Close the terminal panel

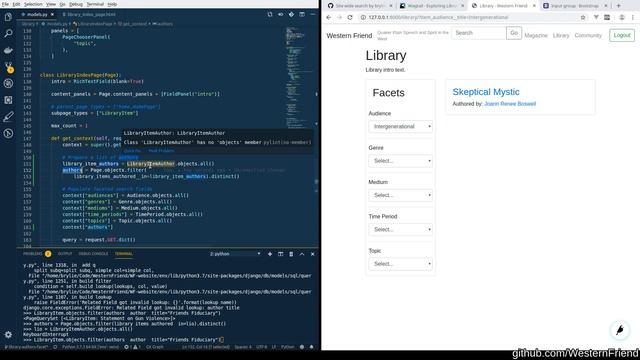coord(313,254)
